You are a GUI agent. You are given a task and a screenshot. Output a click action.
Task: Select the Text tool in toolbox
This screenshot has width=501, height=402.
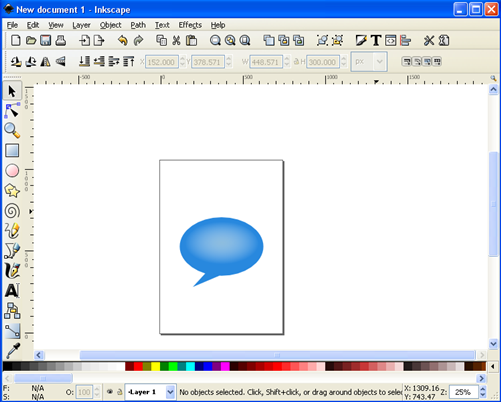pyautogui.click(x=12, y=291)
